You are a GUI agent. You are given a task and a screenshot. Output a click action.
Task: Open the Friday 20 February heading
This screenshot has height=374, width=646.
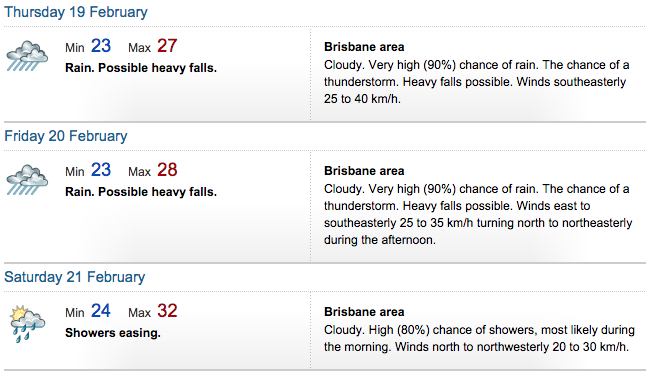pos(66,136)
